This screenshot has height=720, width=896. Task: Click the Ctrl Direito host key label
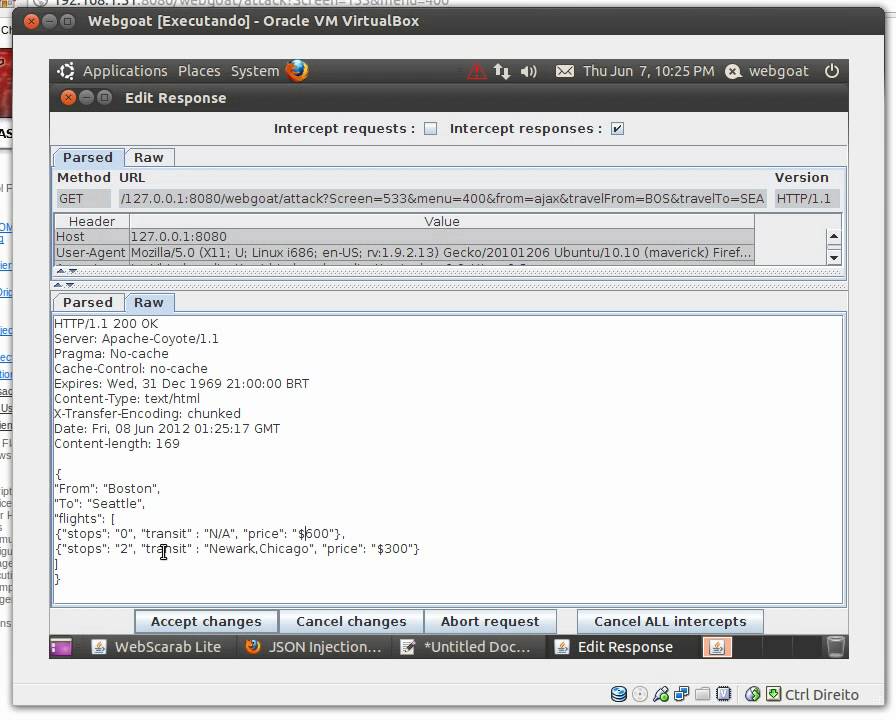pyautogui.click(x=822, y=695)
